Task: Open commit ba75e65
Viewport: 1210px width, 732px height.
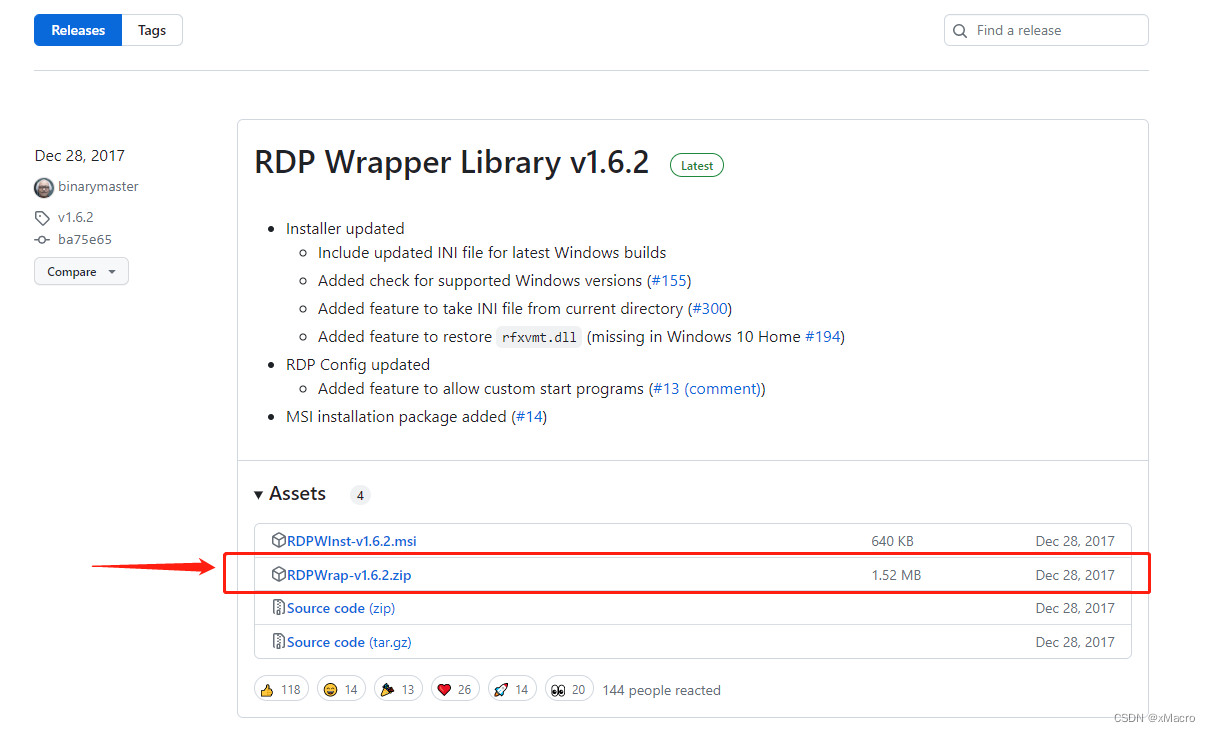Action: tap(85, 240)
